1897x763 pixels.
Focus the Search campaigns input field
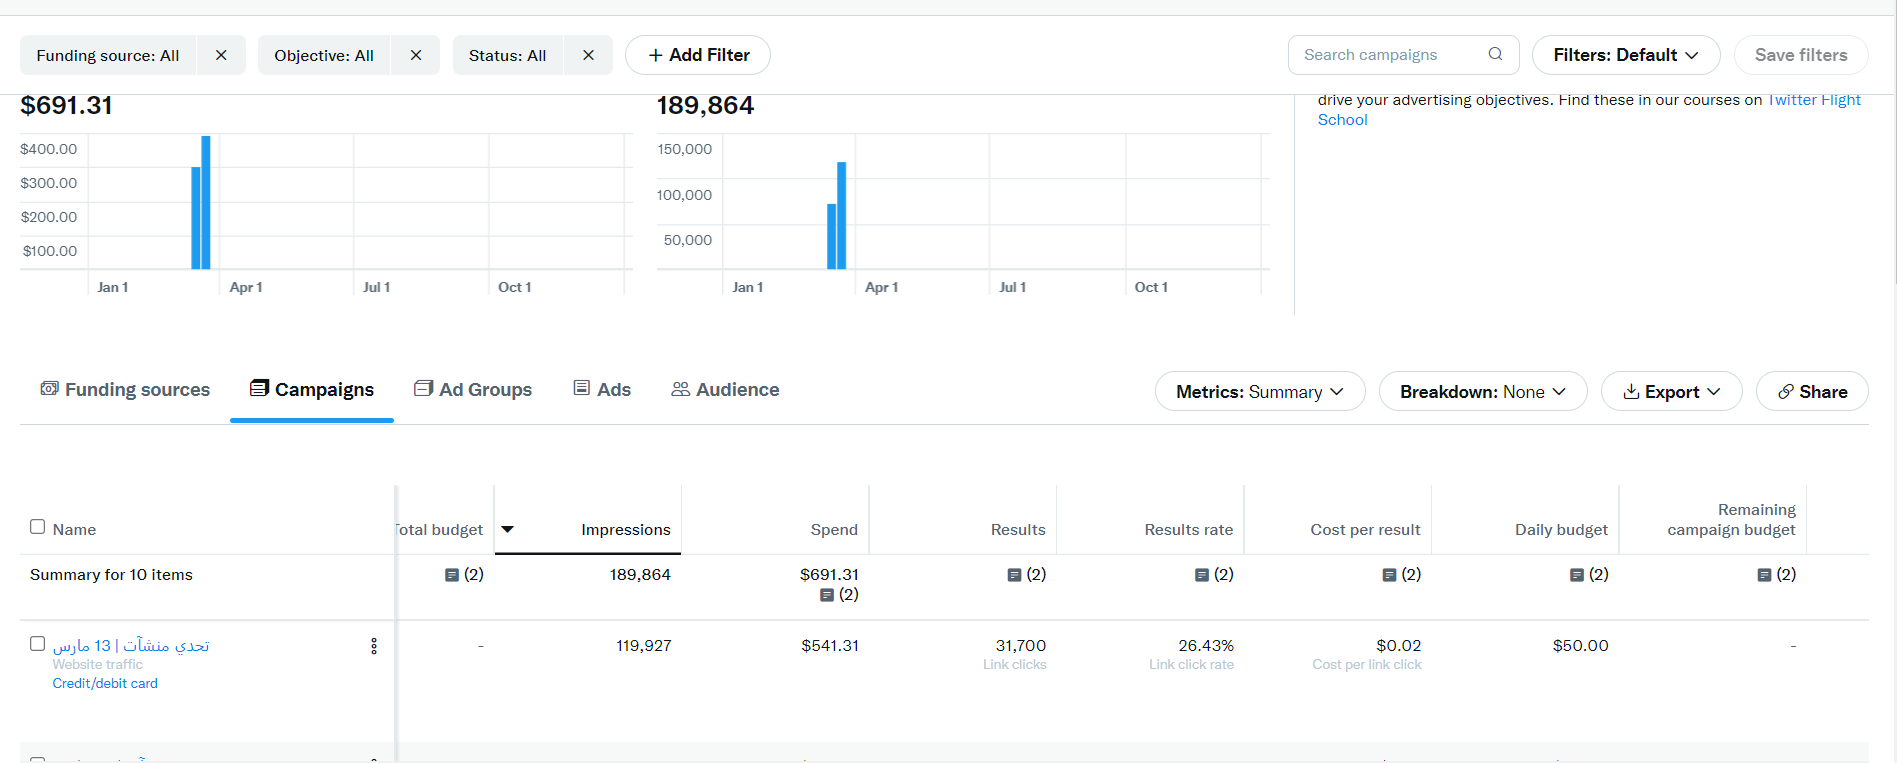pyautogui.click(x=1390, y=55)
